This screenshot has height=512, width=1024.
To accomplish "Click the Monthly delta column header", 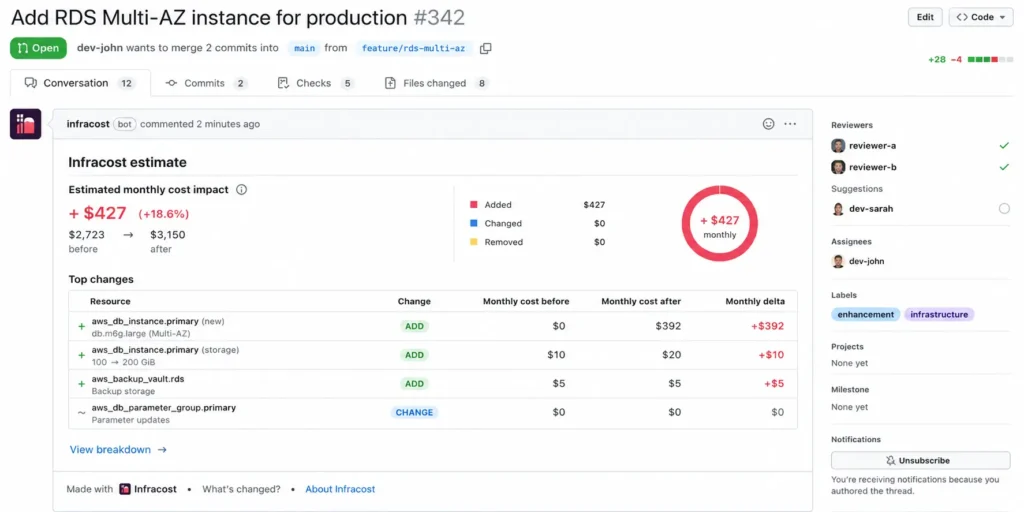I will [756, 302].
